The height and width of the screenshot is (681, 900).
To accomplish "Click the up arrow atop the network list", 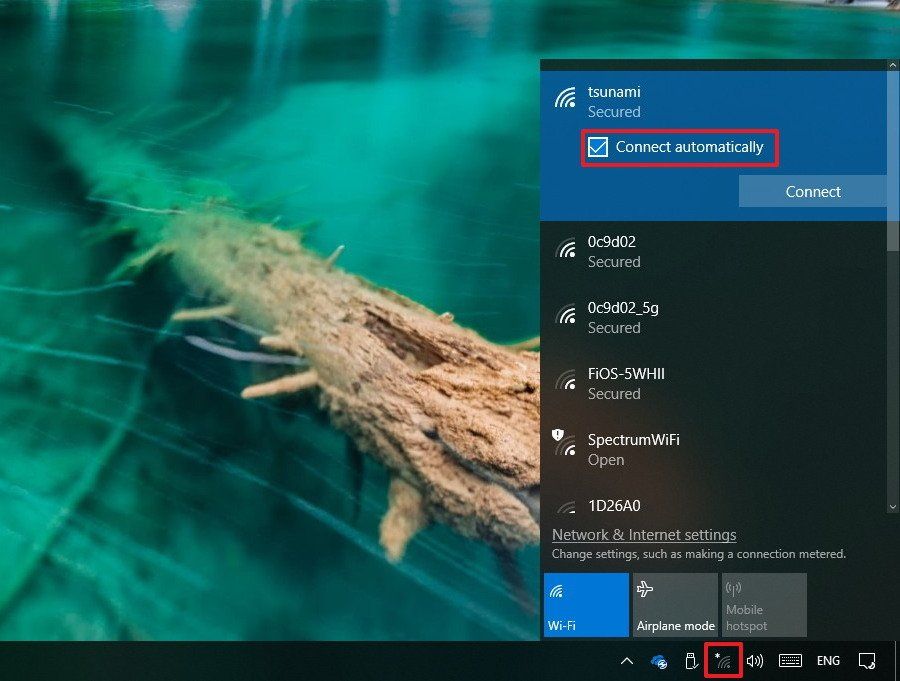I will coord(893,63).
